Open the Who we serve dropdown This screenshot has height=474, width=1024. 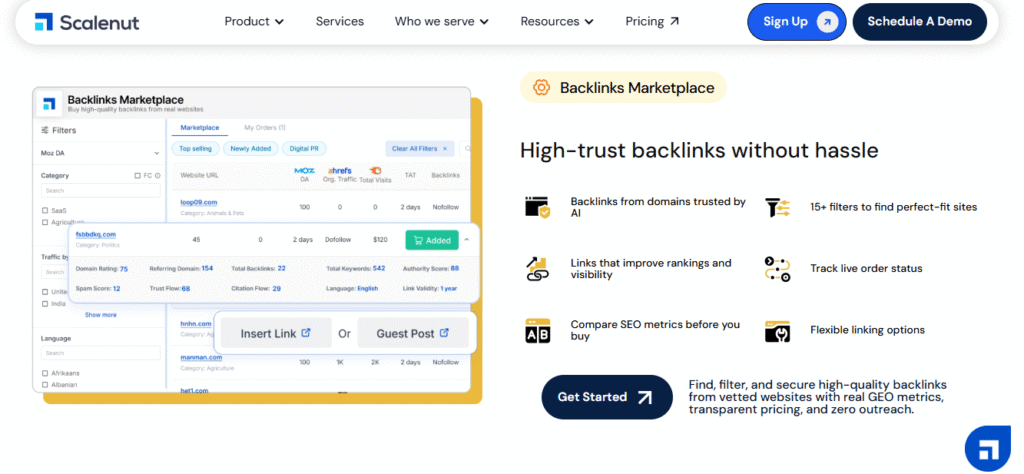[441, 21]
